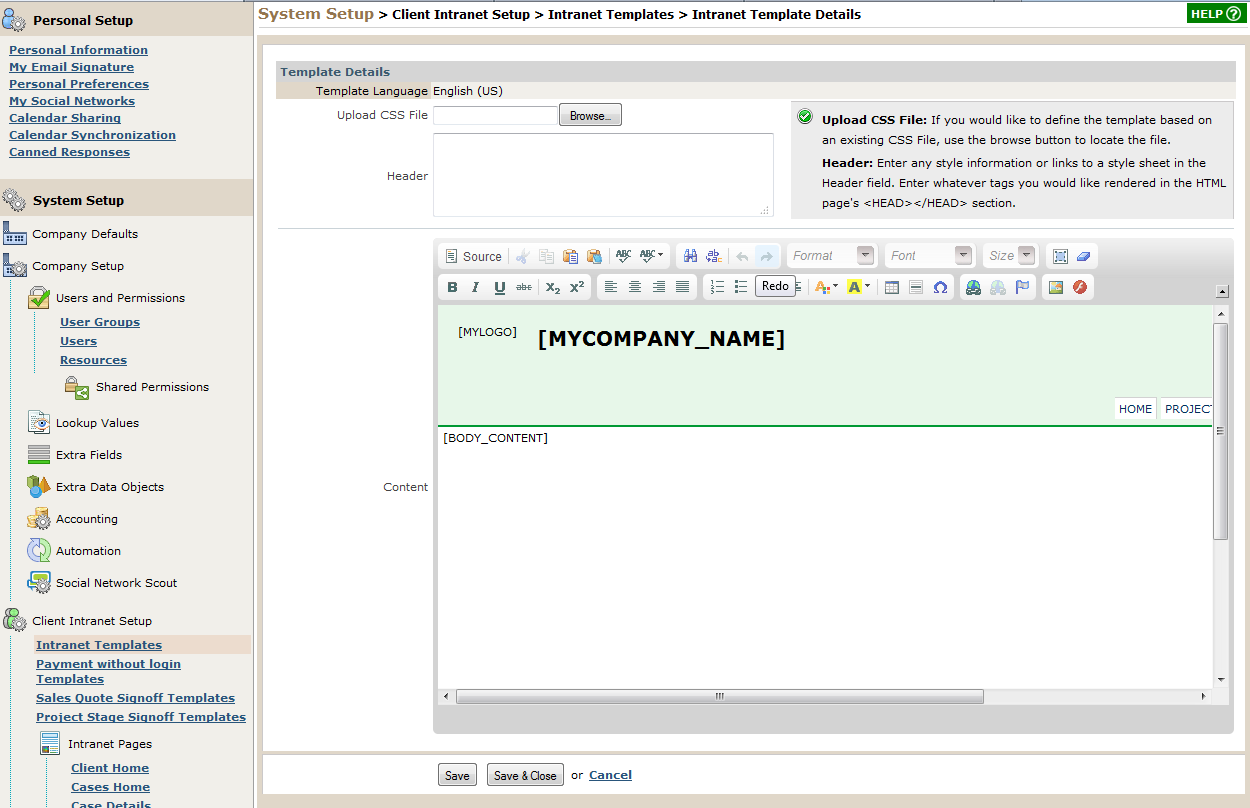Image resolution: width=1250 pixels, height=808 pixels.
Task: Open Company Defaults in the sidebar
Action: tap(85, 234)
